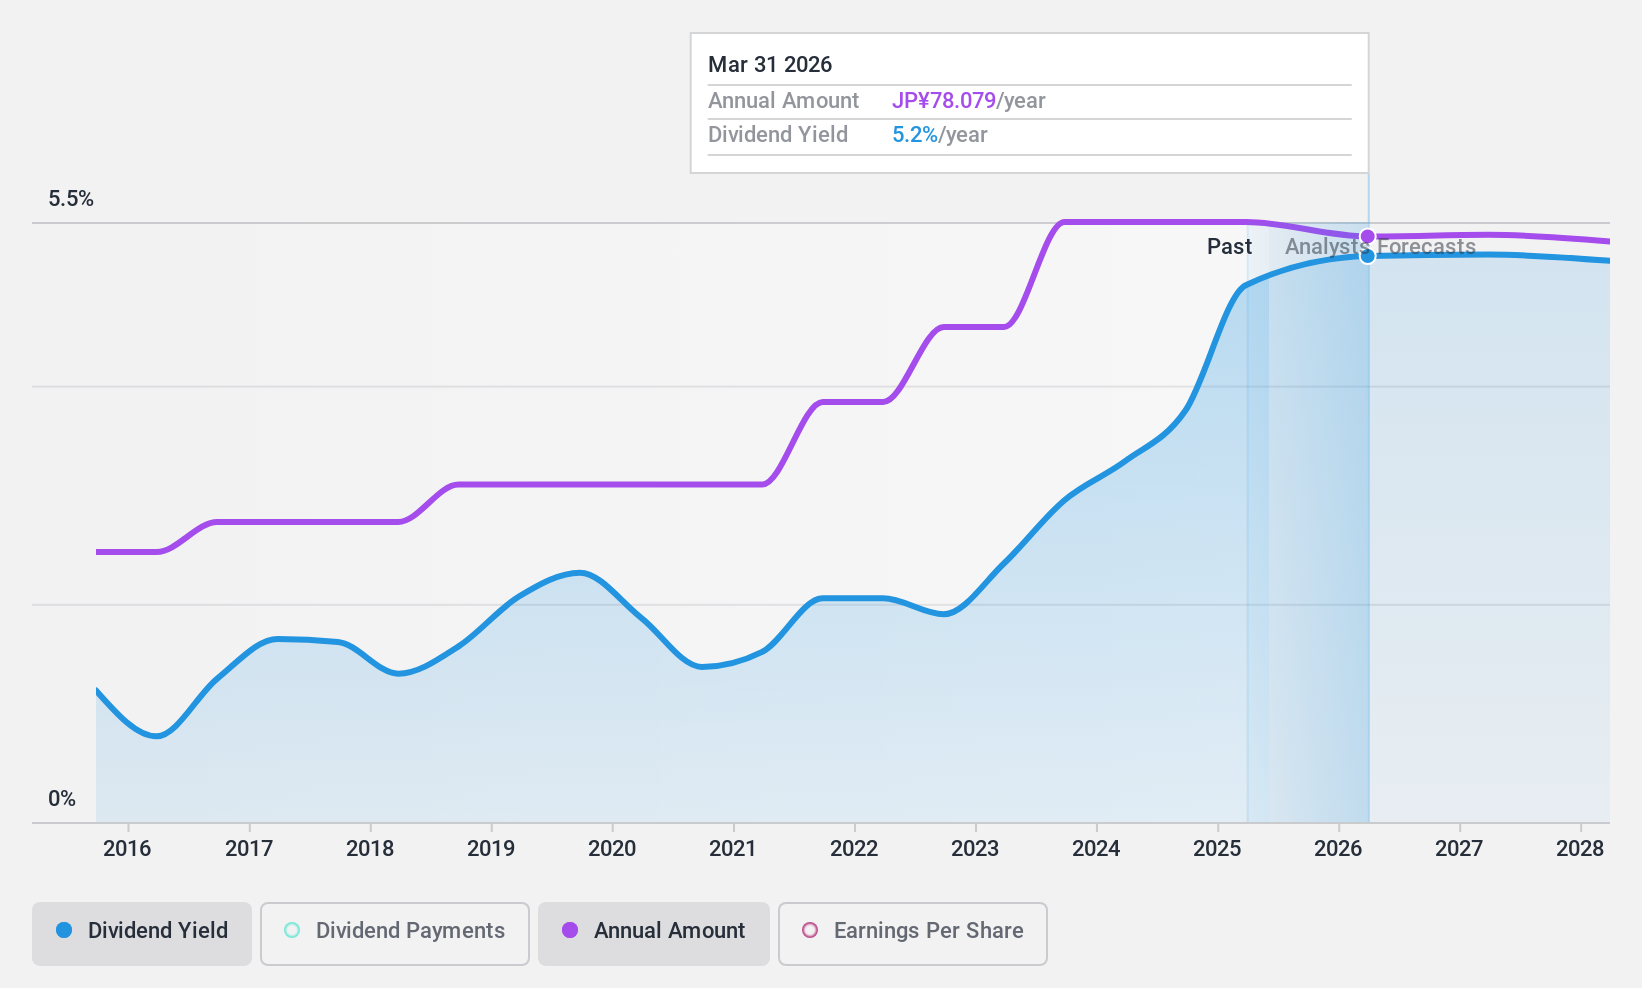Click the 2024 x-axis label
The image size is (1642, 988).
[1096, 849]
